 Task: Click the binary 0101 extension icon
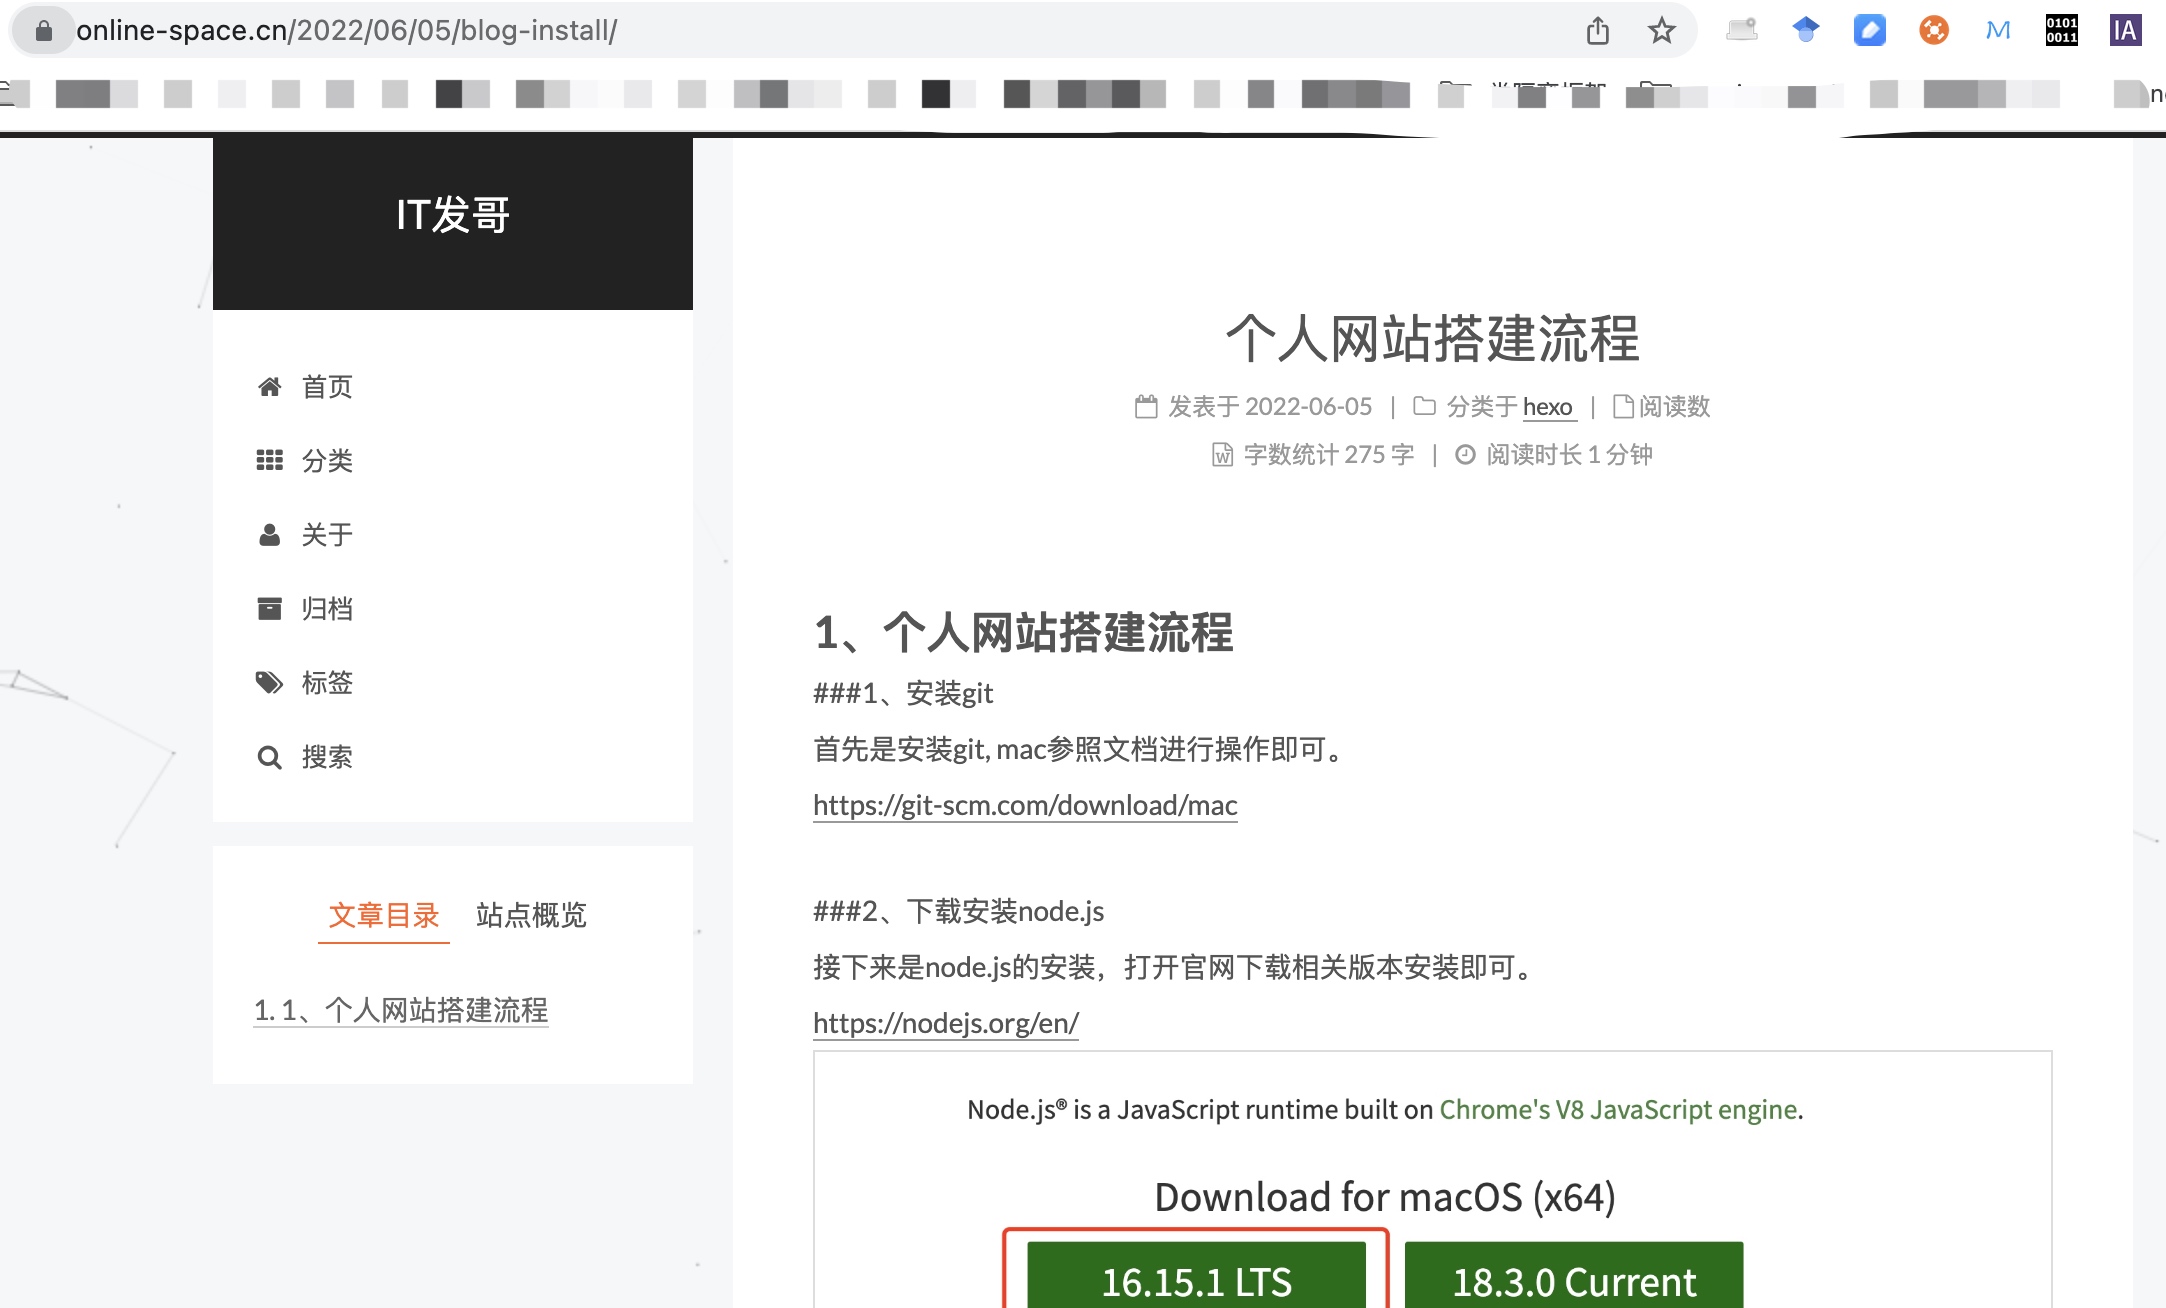click(2061, 30)
